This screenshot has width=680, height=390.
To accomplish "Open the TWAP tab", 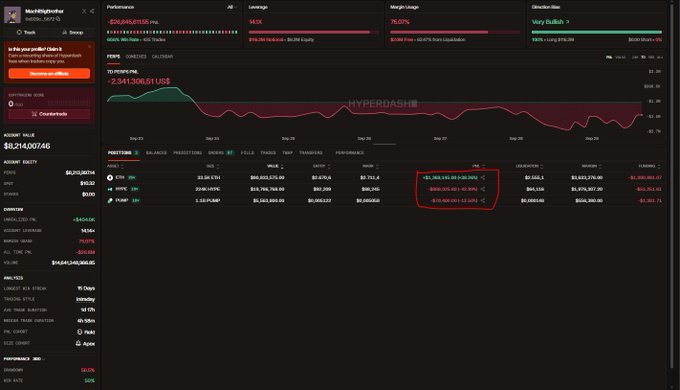I will (x=287, y=153).
